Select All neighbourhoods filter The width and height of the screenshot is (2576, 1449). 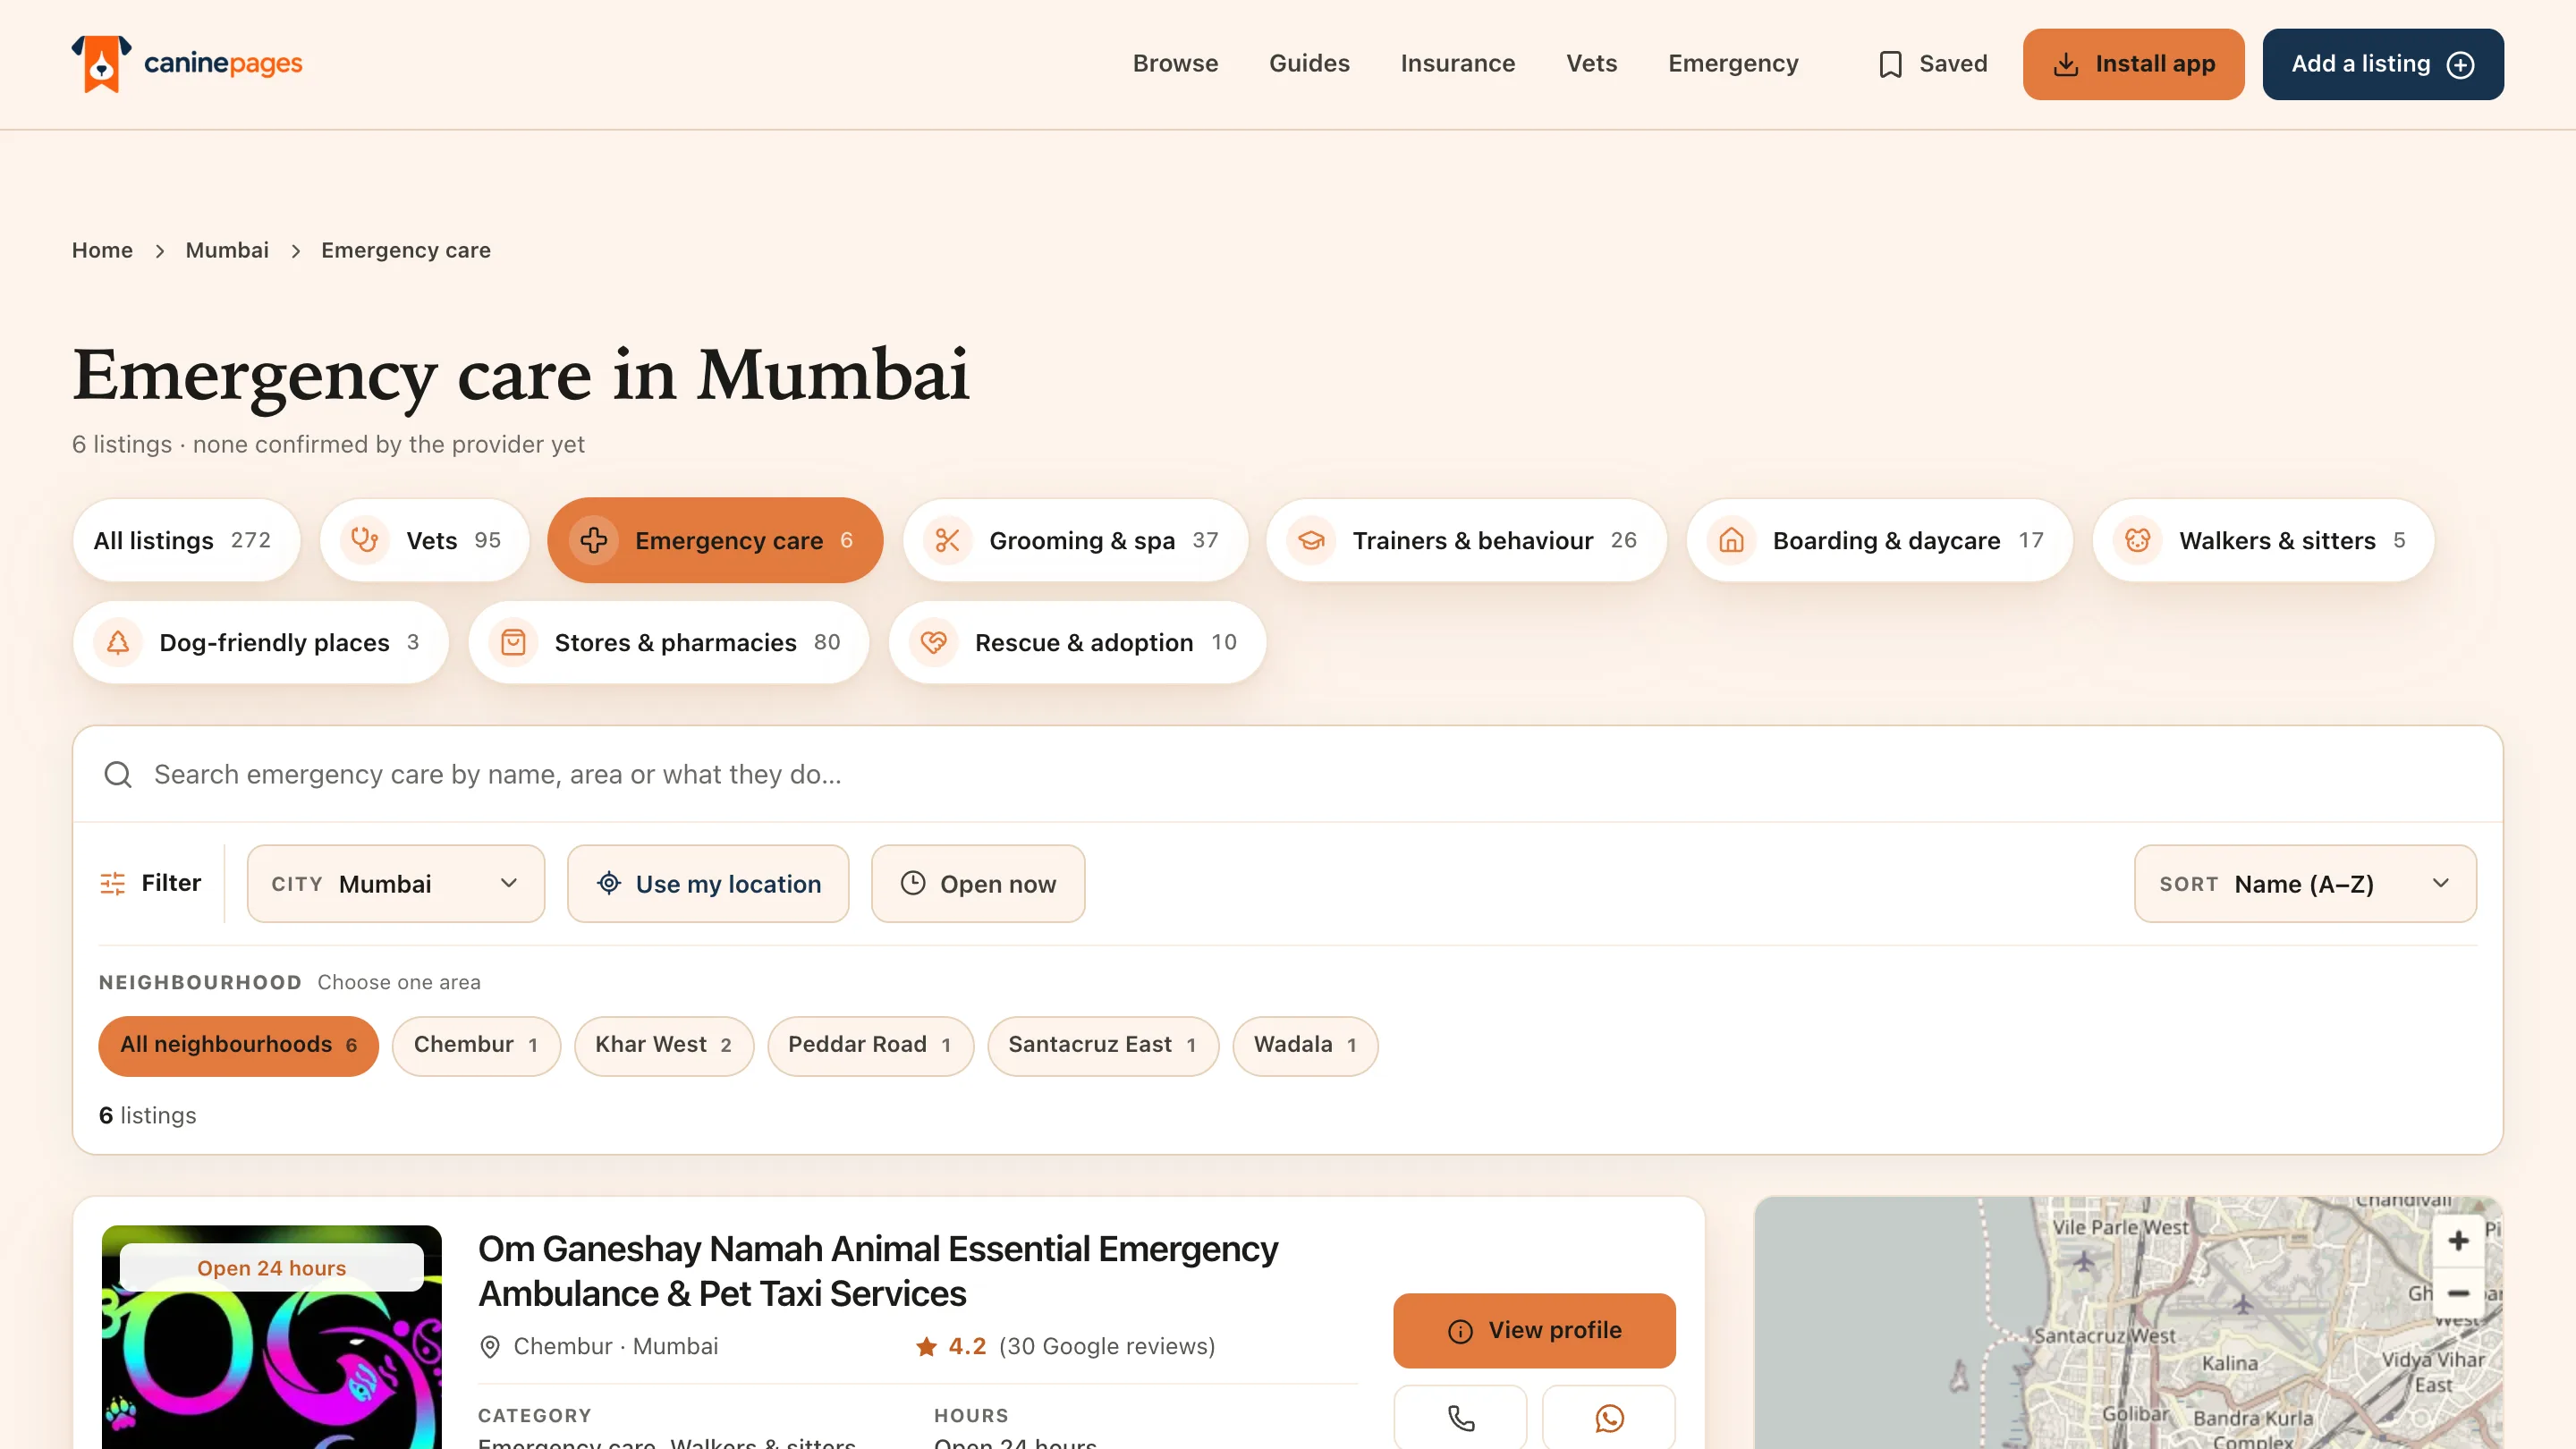coord(238,1046)
